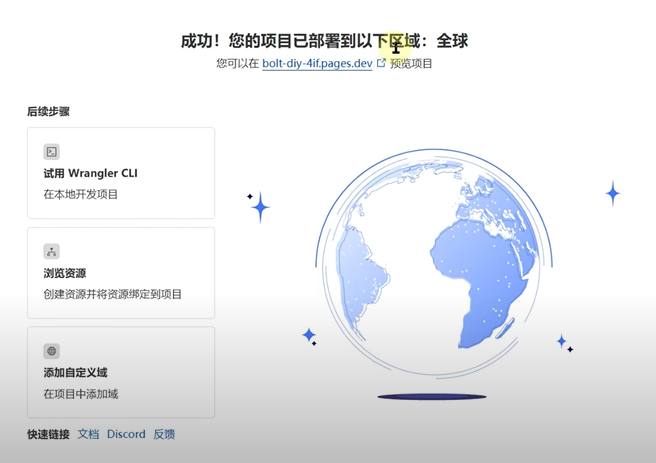Open the 文档 quick link
Image resolution: width=656 pixels, height=463 pixels.
pyautogui.click(x=88, y=434)
